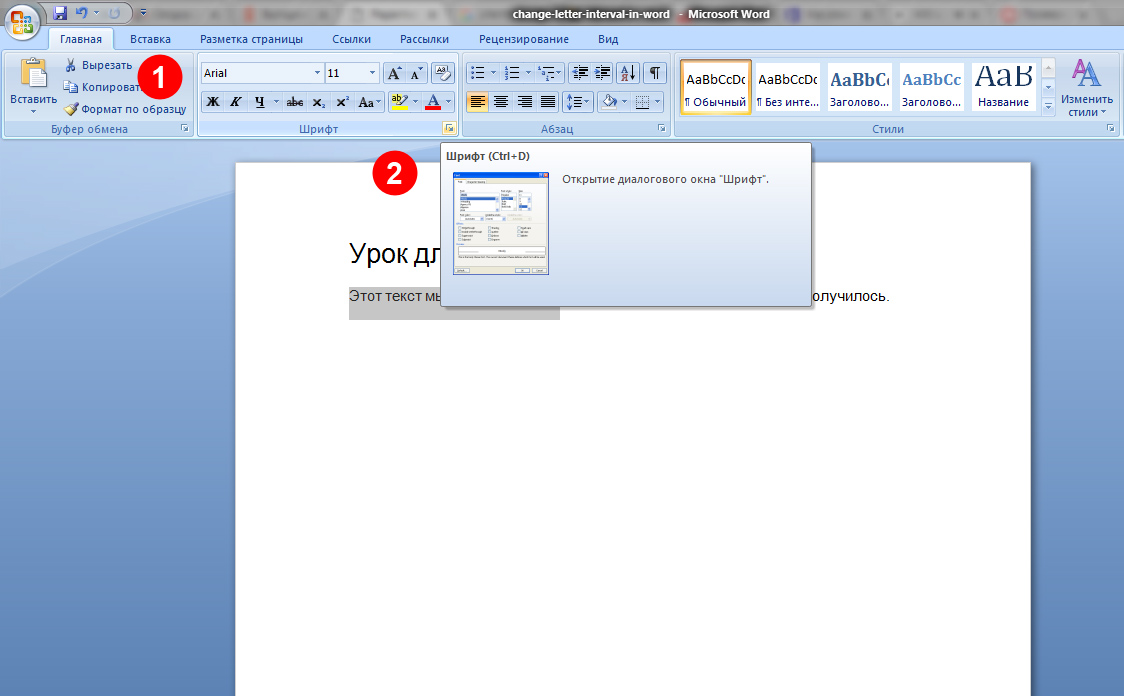Open the undo history dropdown arrow
This screenshot has width=1124, height=696.
coord(97,13)
